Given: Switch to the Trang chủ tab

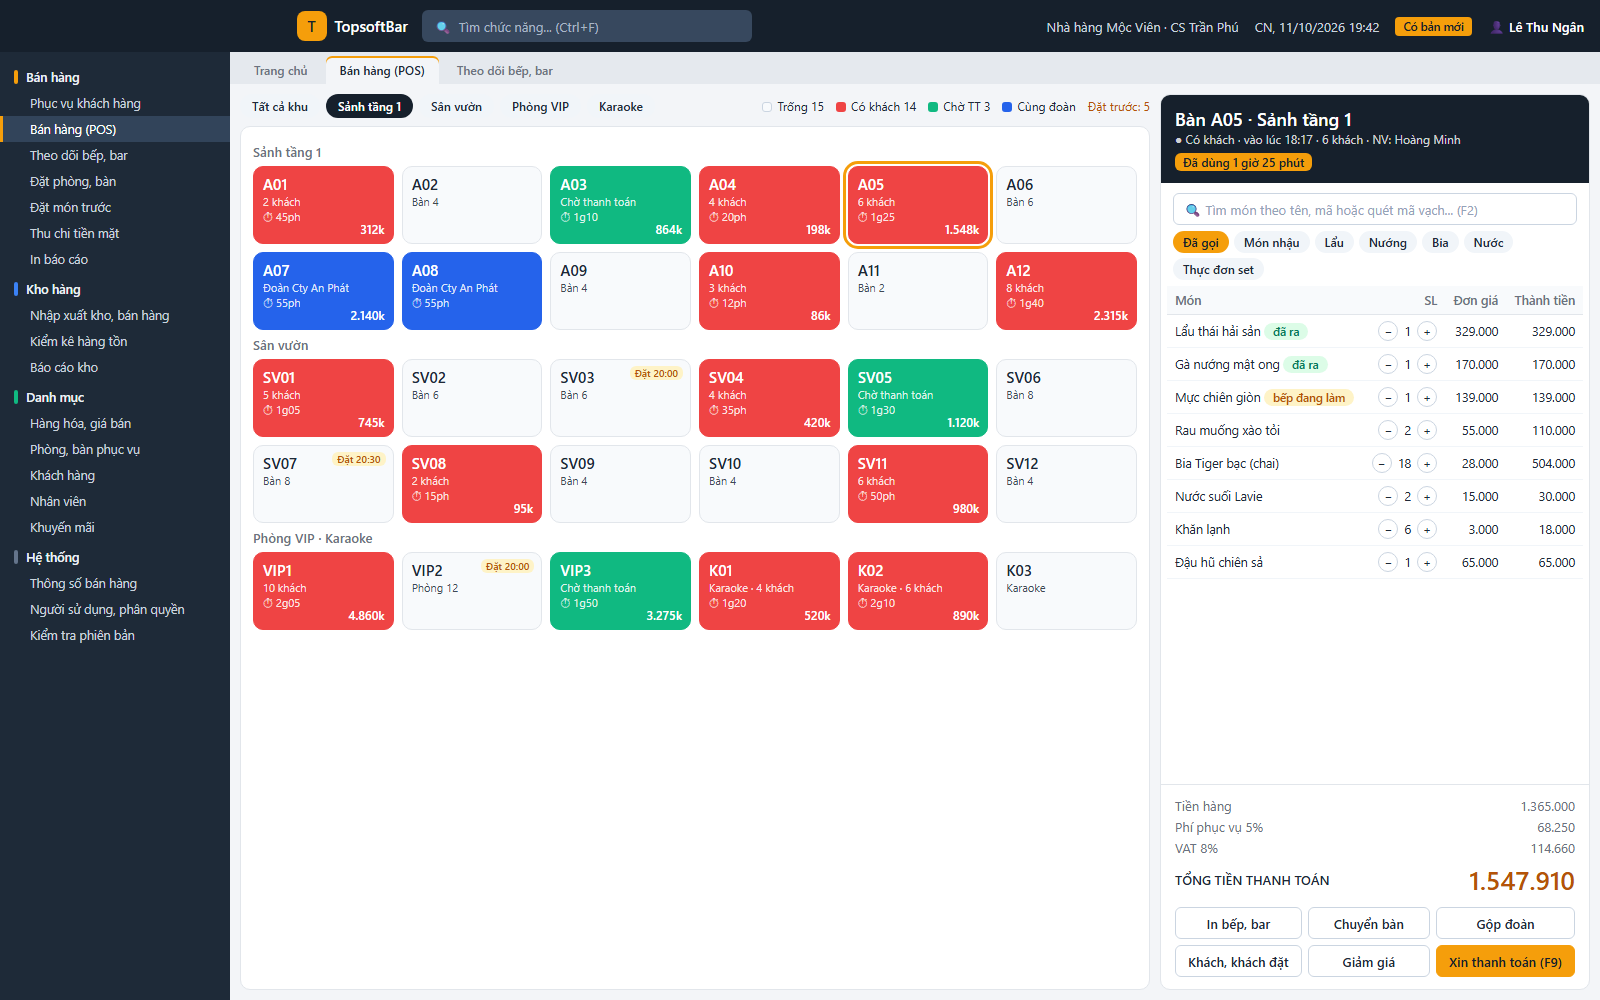Looking at the screenshot, I should pos(280,71).
